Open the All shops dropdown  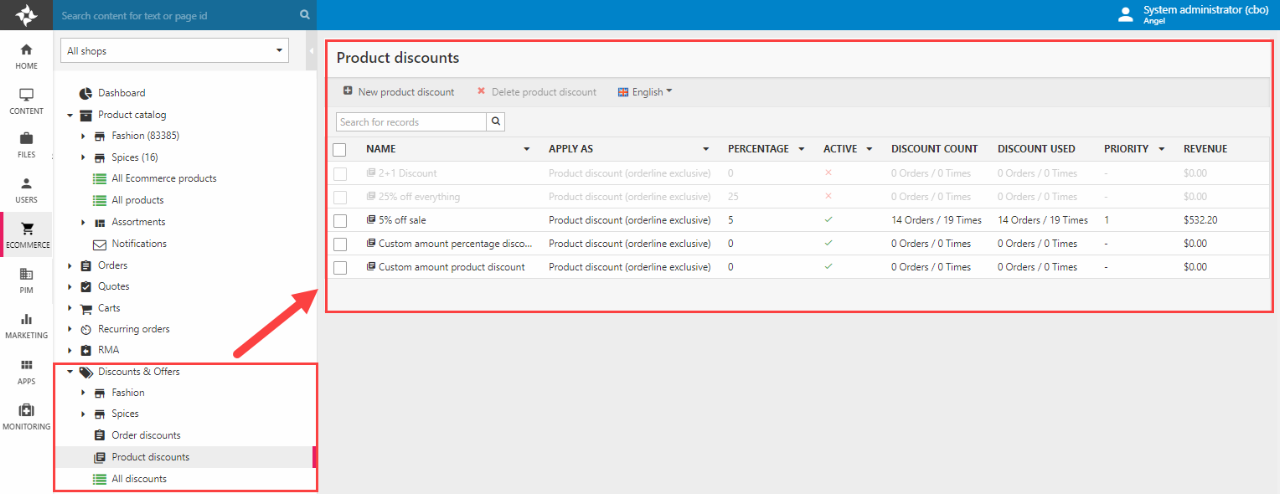(174, 51)
